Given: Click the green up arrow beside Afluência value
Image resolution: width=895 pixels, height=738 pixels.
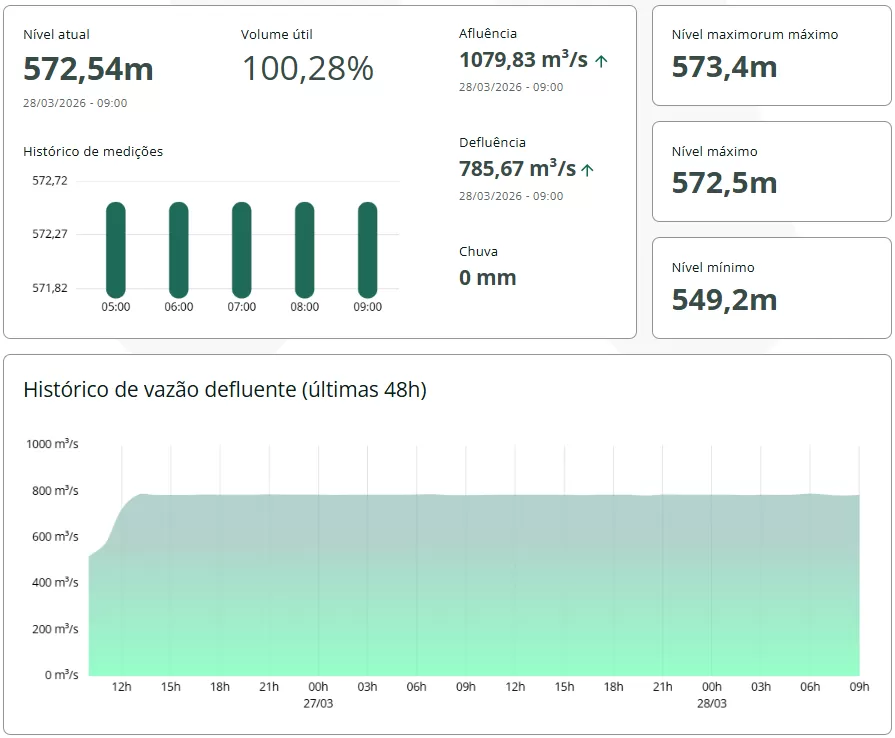Looking at the screenshot, I should (x=601, y=61).
